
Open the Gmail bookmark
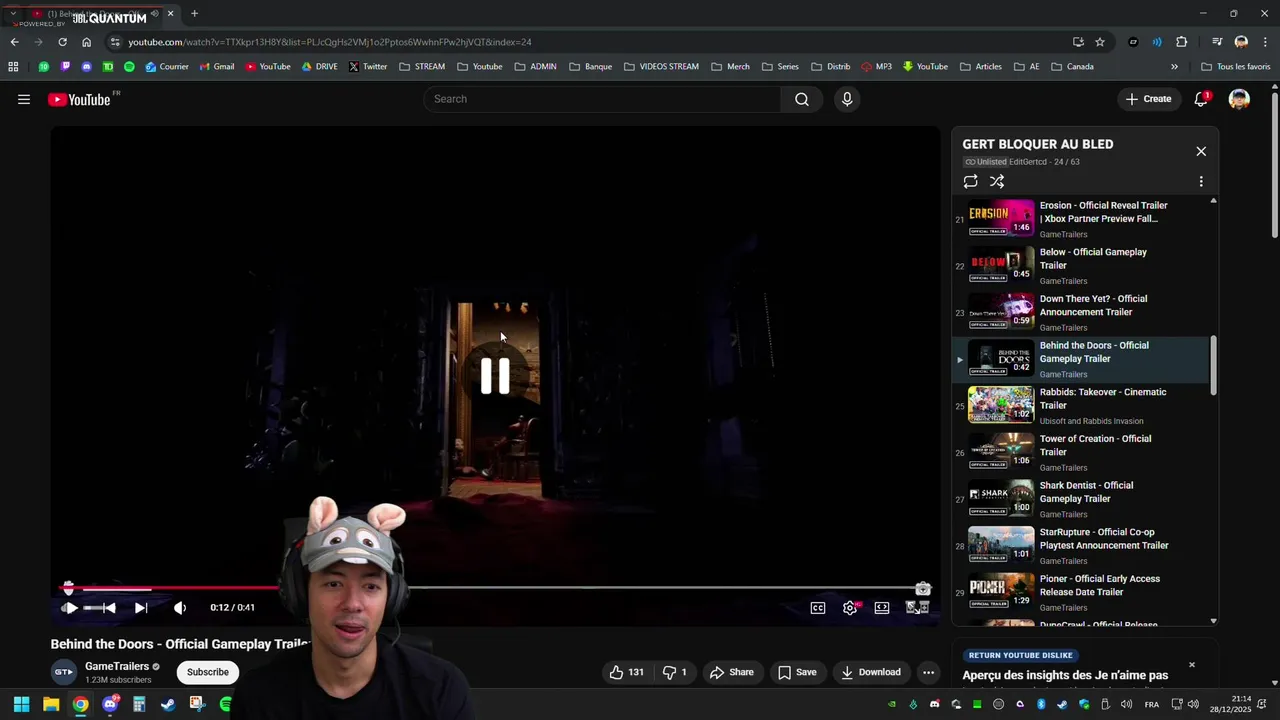217,67
